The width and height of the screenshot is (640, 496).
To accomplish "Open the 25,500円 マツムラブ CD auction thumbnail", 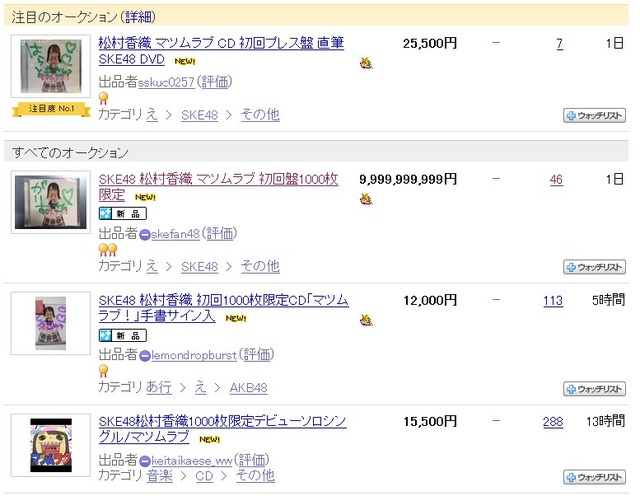I will [x=51, y=66].
